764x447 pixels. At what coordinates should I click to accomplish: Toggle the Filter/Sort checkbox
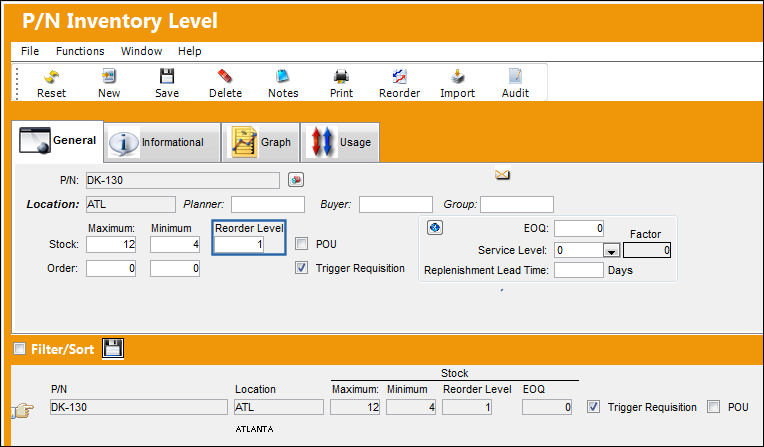[19, 349]
